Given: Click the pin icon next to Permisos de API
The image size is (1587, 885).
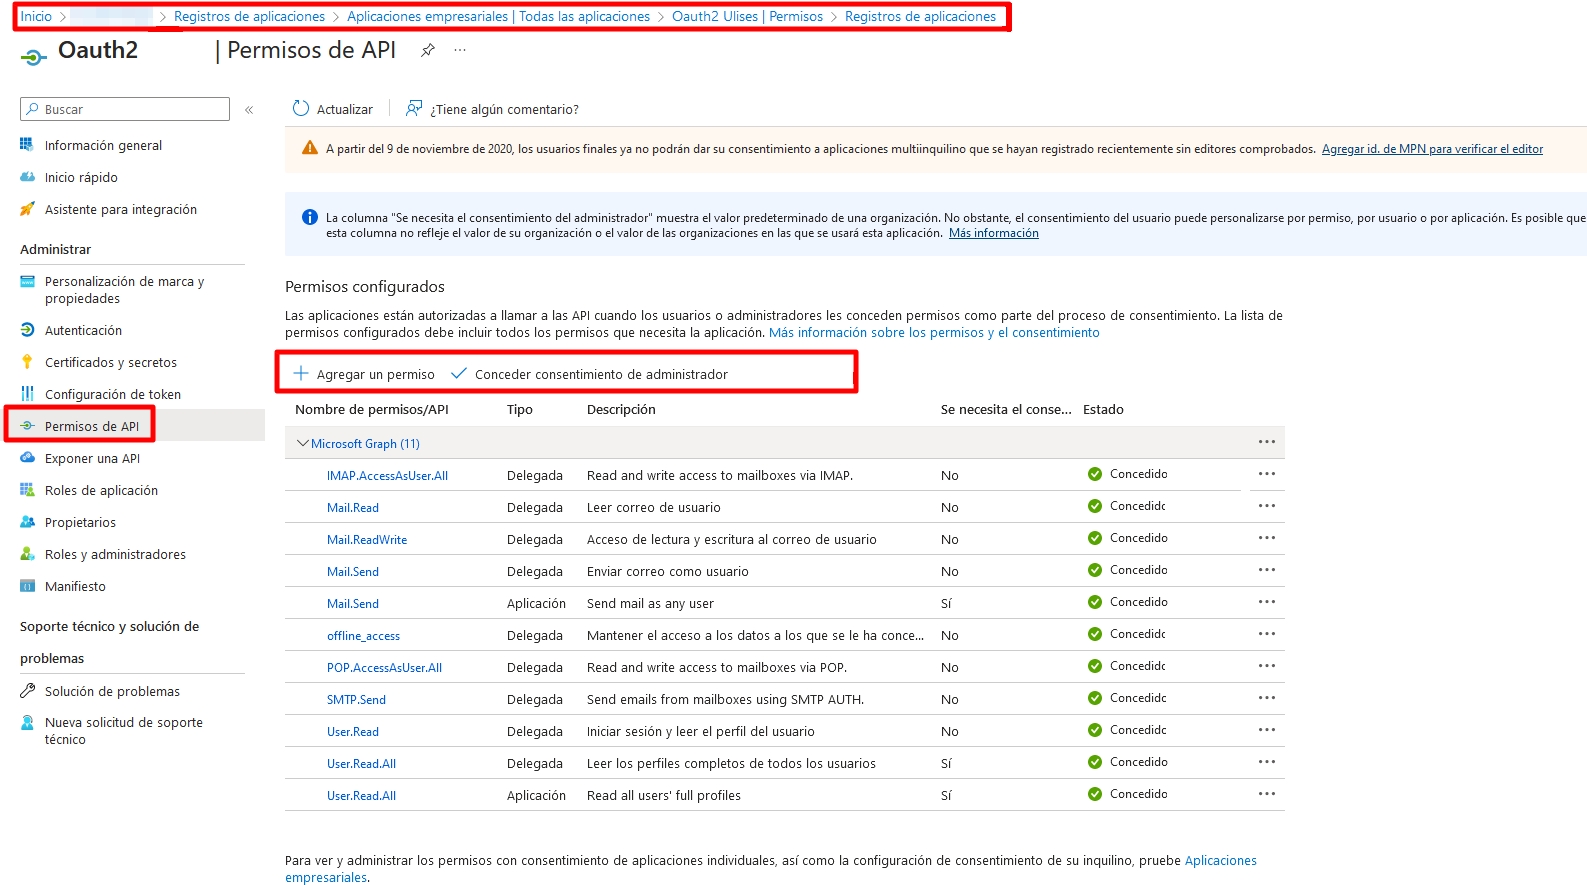Looking at the screenshot, I should click(428, 50).
